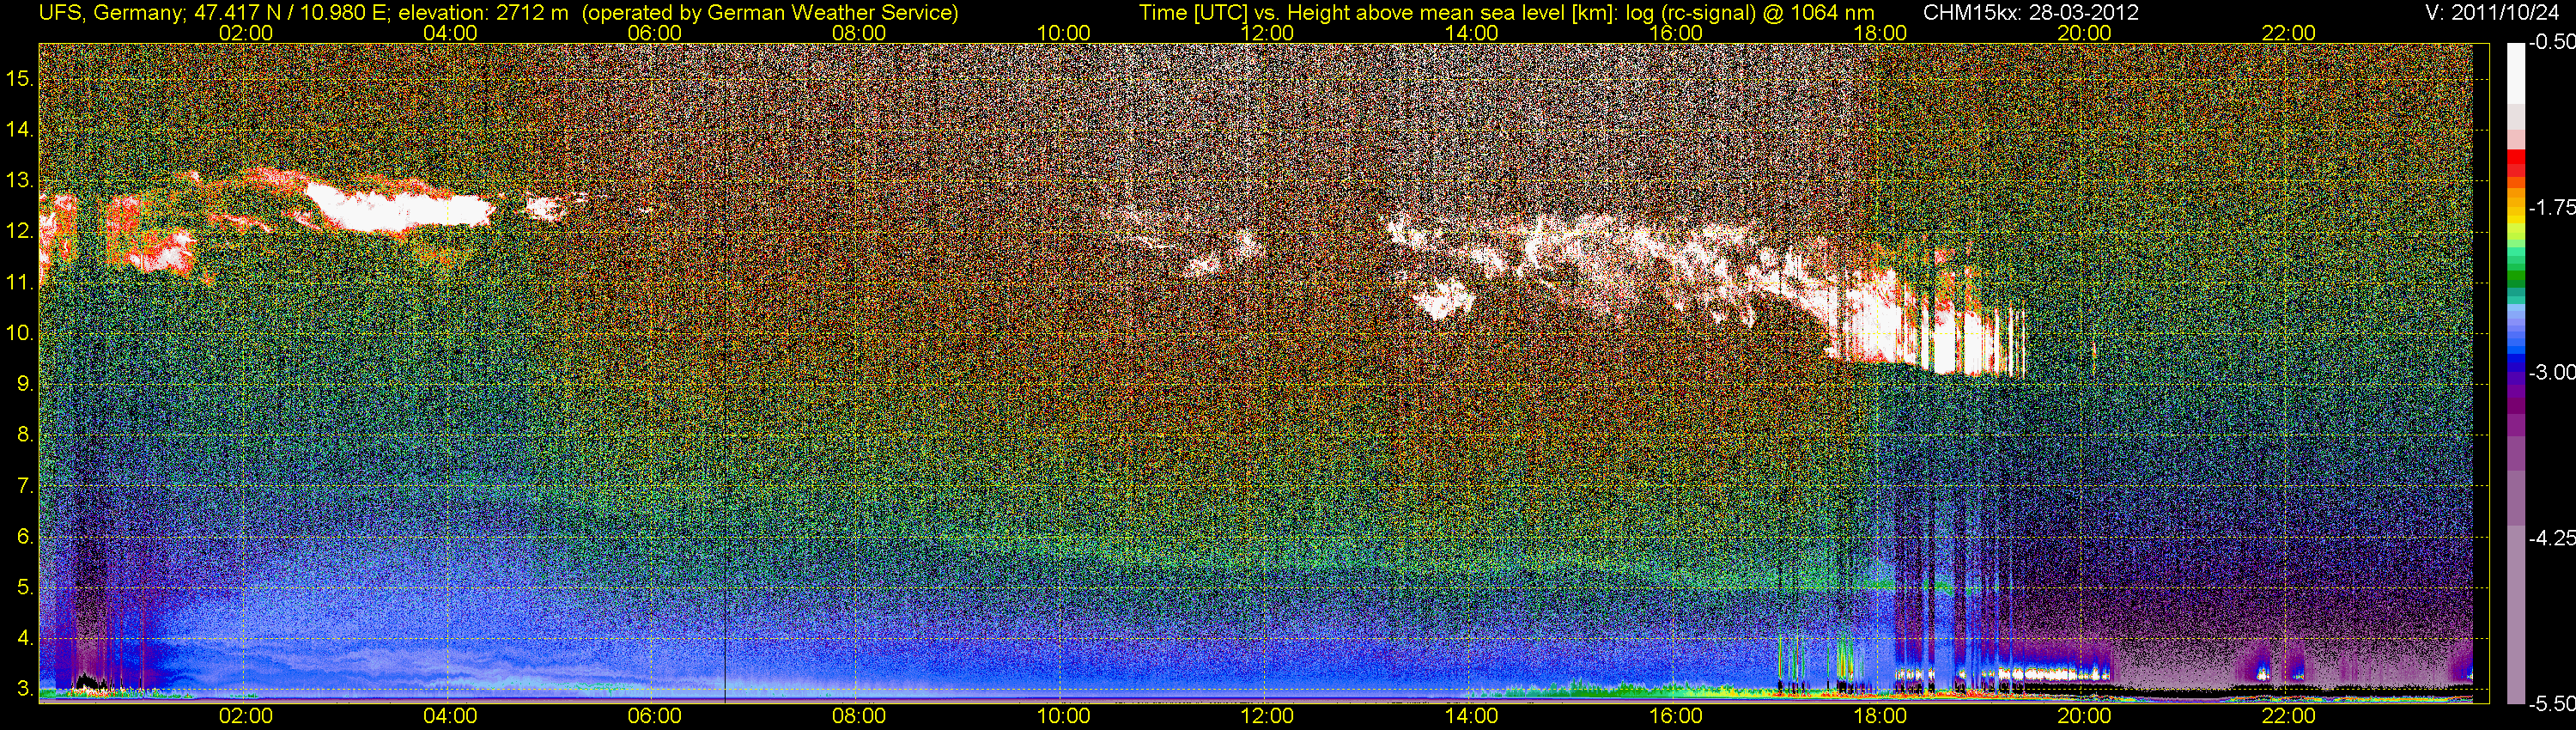
Task: Click the 02:00 label on the upper time axis
Action: tap(246, 33)
